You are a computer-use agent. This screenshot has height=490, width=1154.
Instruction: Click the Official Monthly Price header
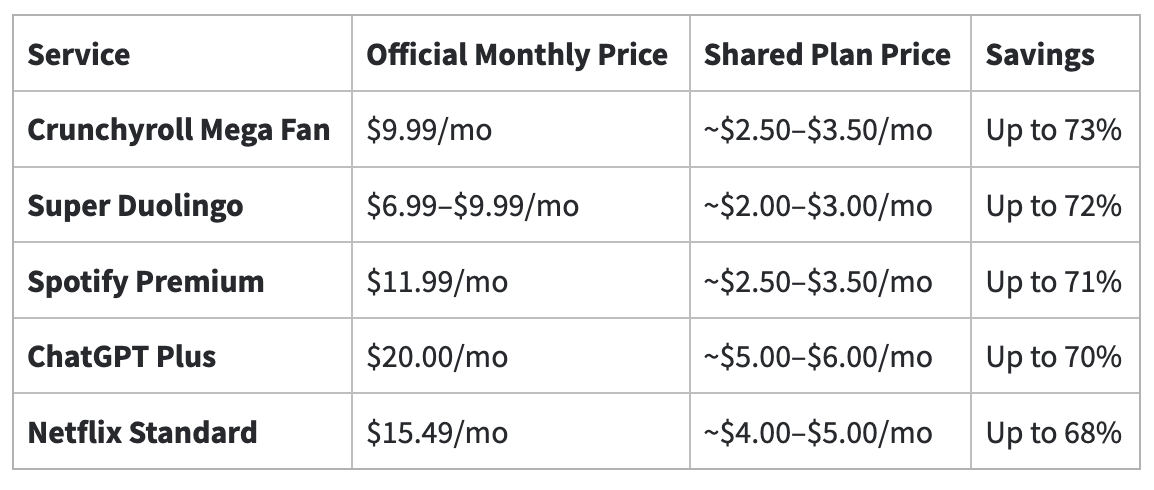click(516, 54)
